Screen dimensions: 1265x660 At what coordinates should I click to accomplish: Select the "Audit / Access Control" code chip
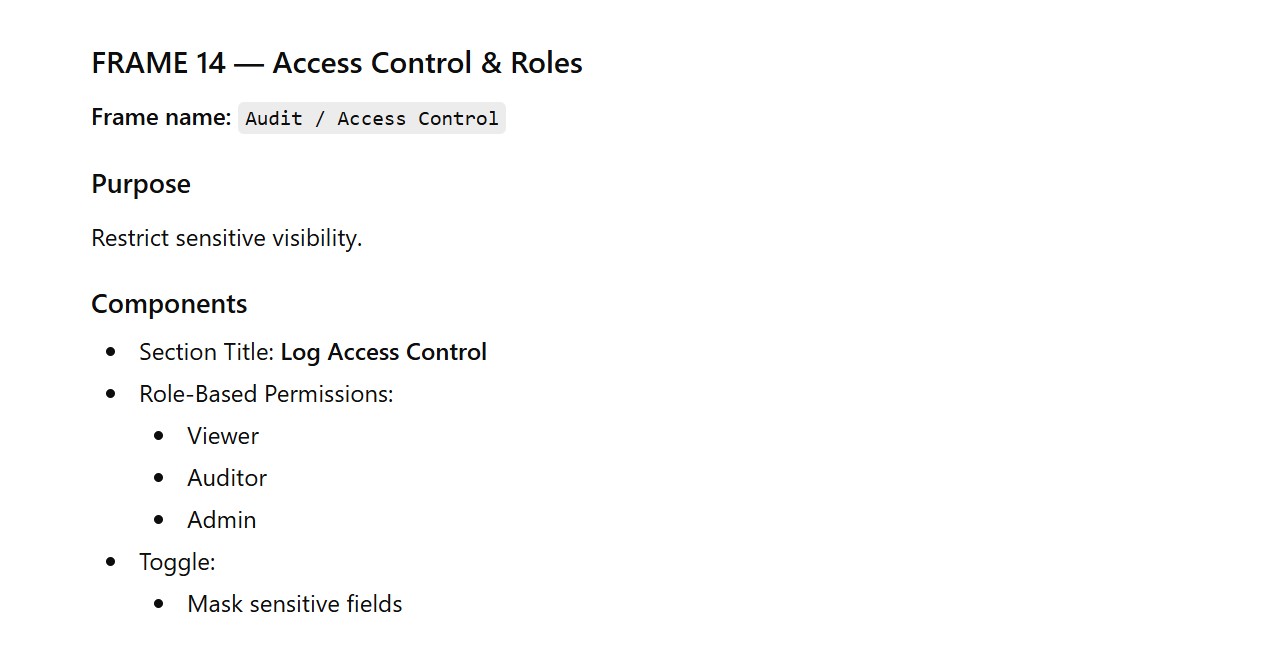[x=372, y=118]
